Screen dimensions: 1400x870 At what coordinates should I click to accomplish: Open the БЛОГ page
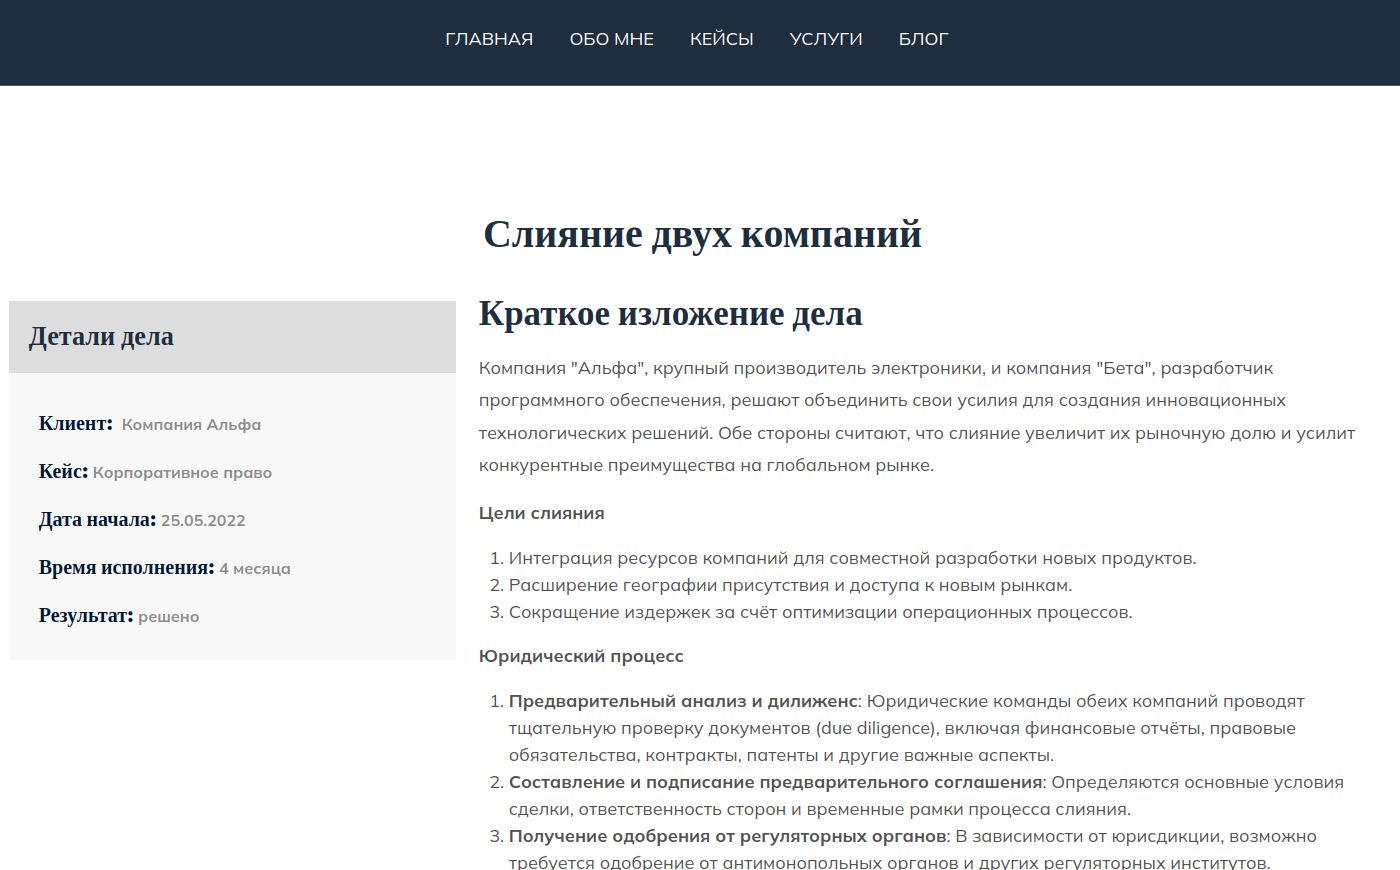coord(923,39)
